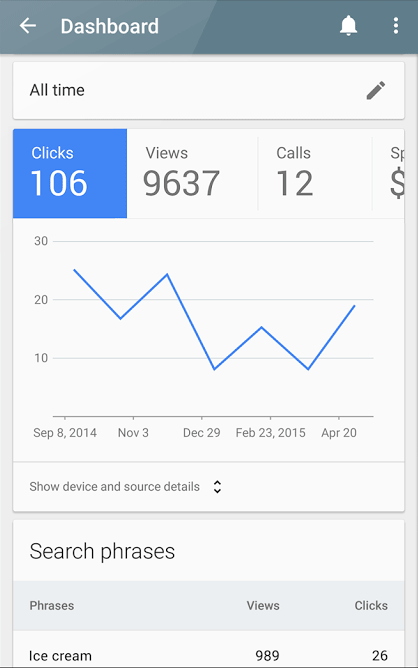Click the Dashboard title
This screenshot has height=668, width=418.
[x=110, y=26]
